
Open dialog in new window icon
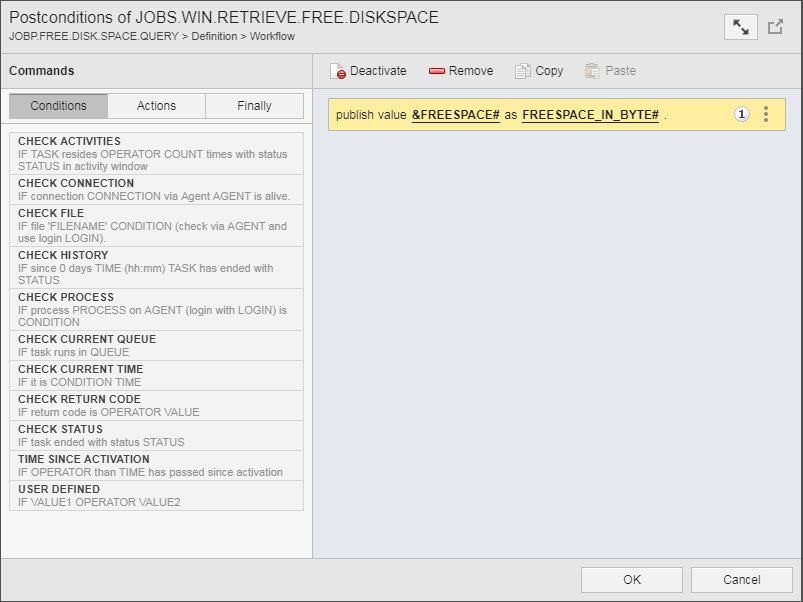click(x=776, y=27)
